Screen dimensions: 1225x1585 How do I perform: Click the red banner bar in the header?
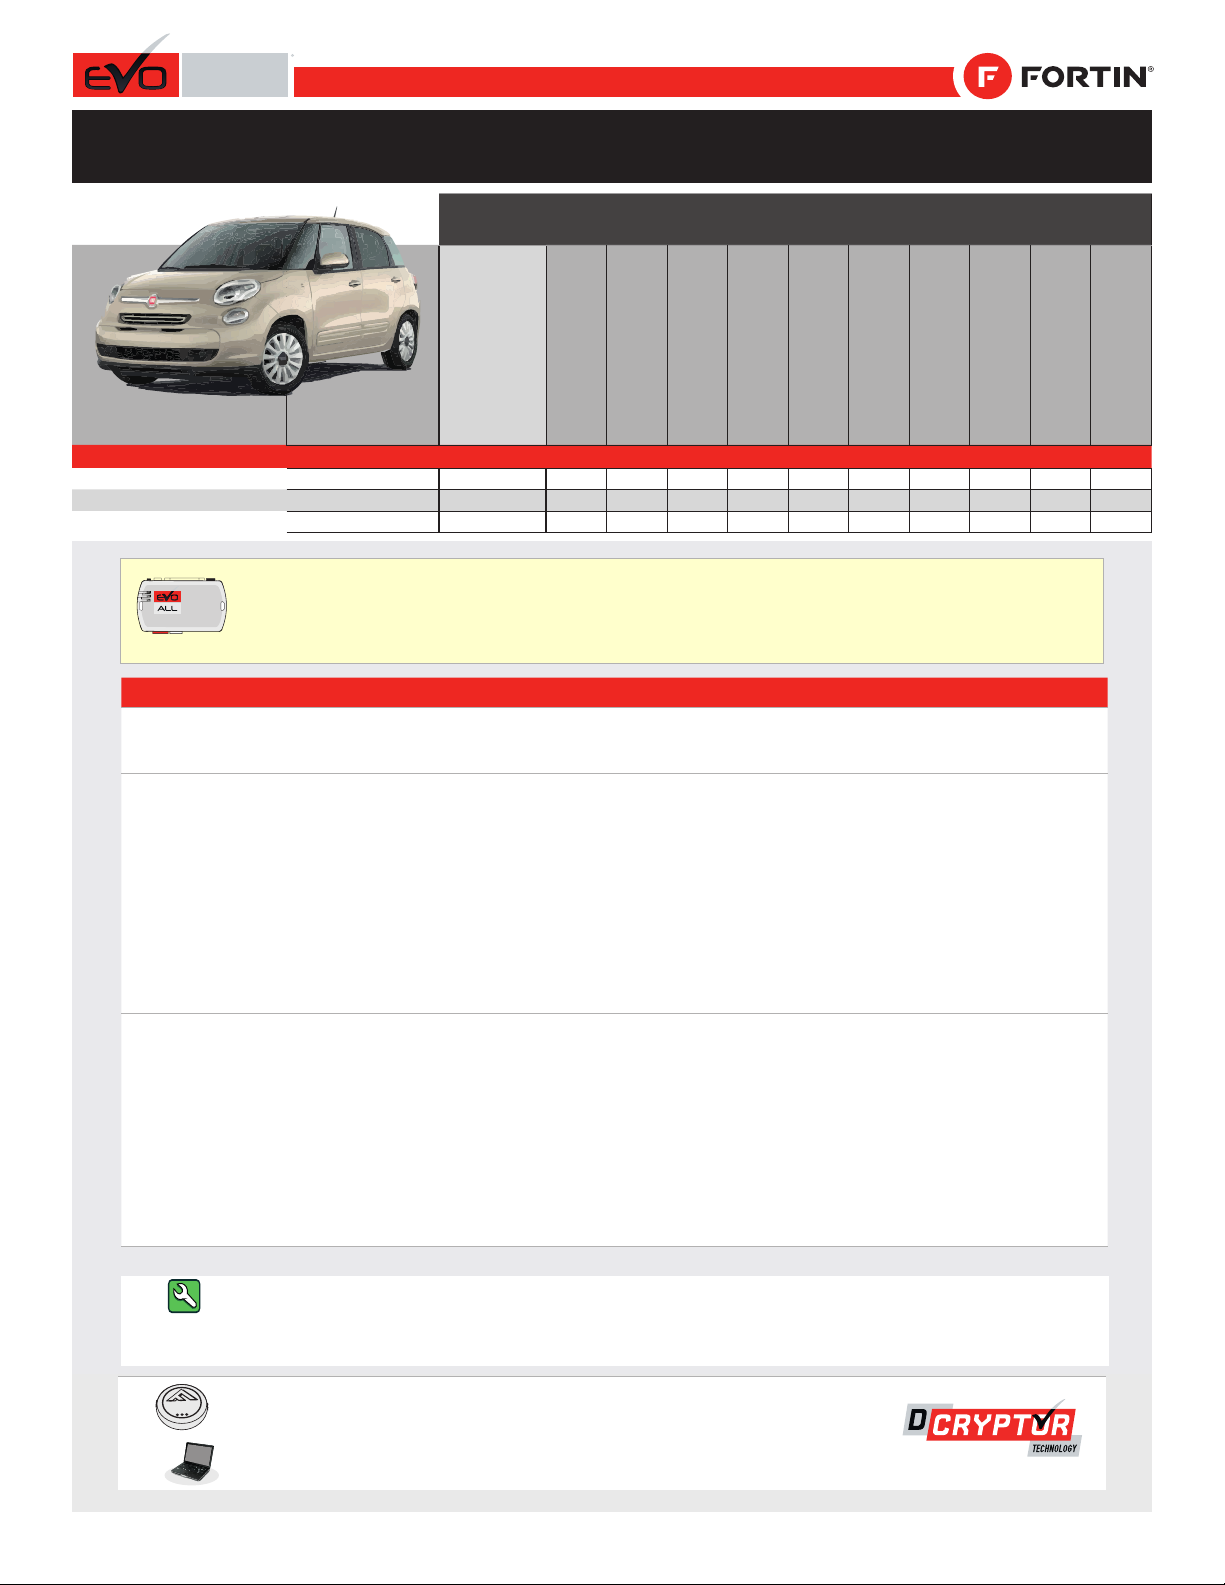[x=624, y=82]
